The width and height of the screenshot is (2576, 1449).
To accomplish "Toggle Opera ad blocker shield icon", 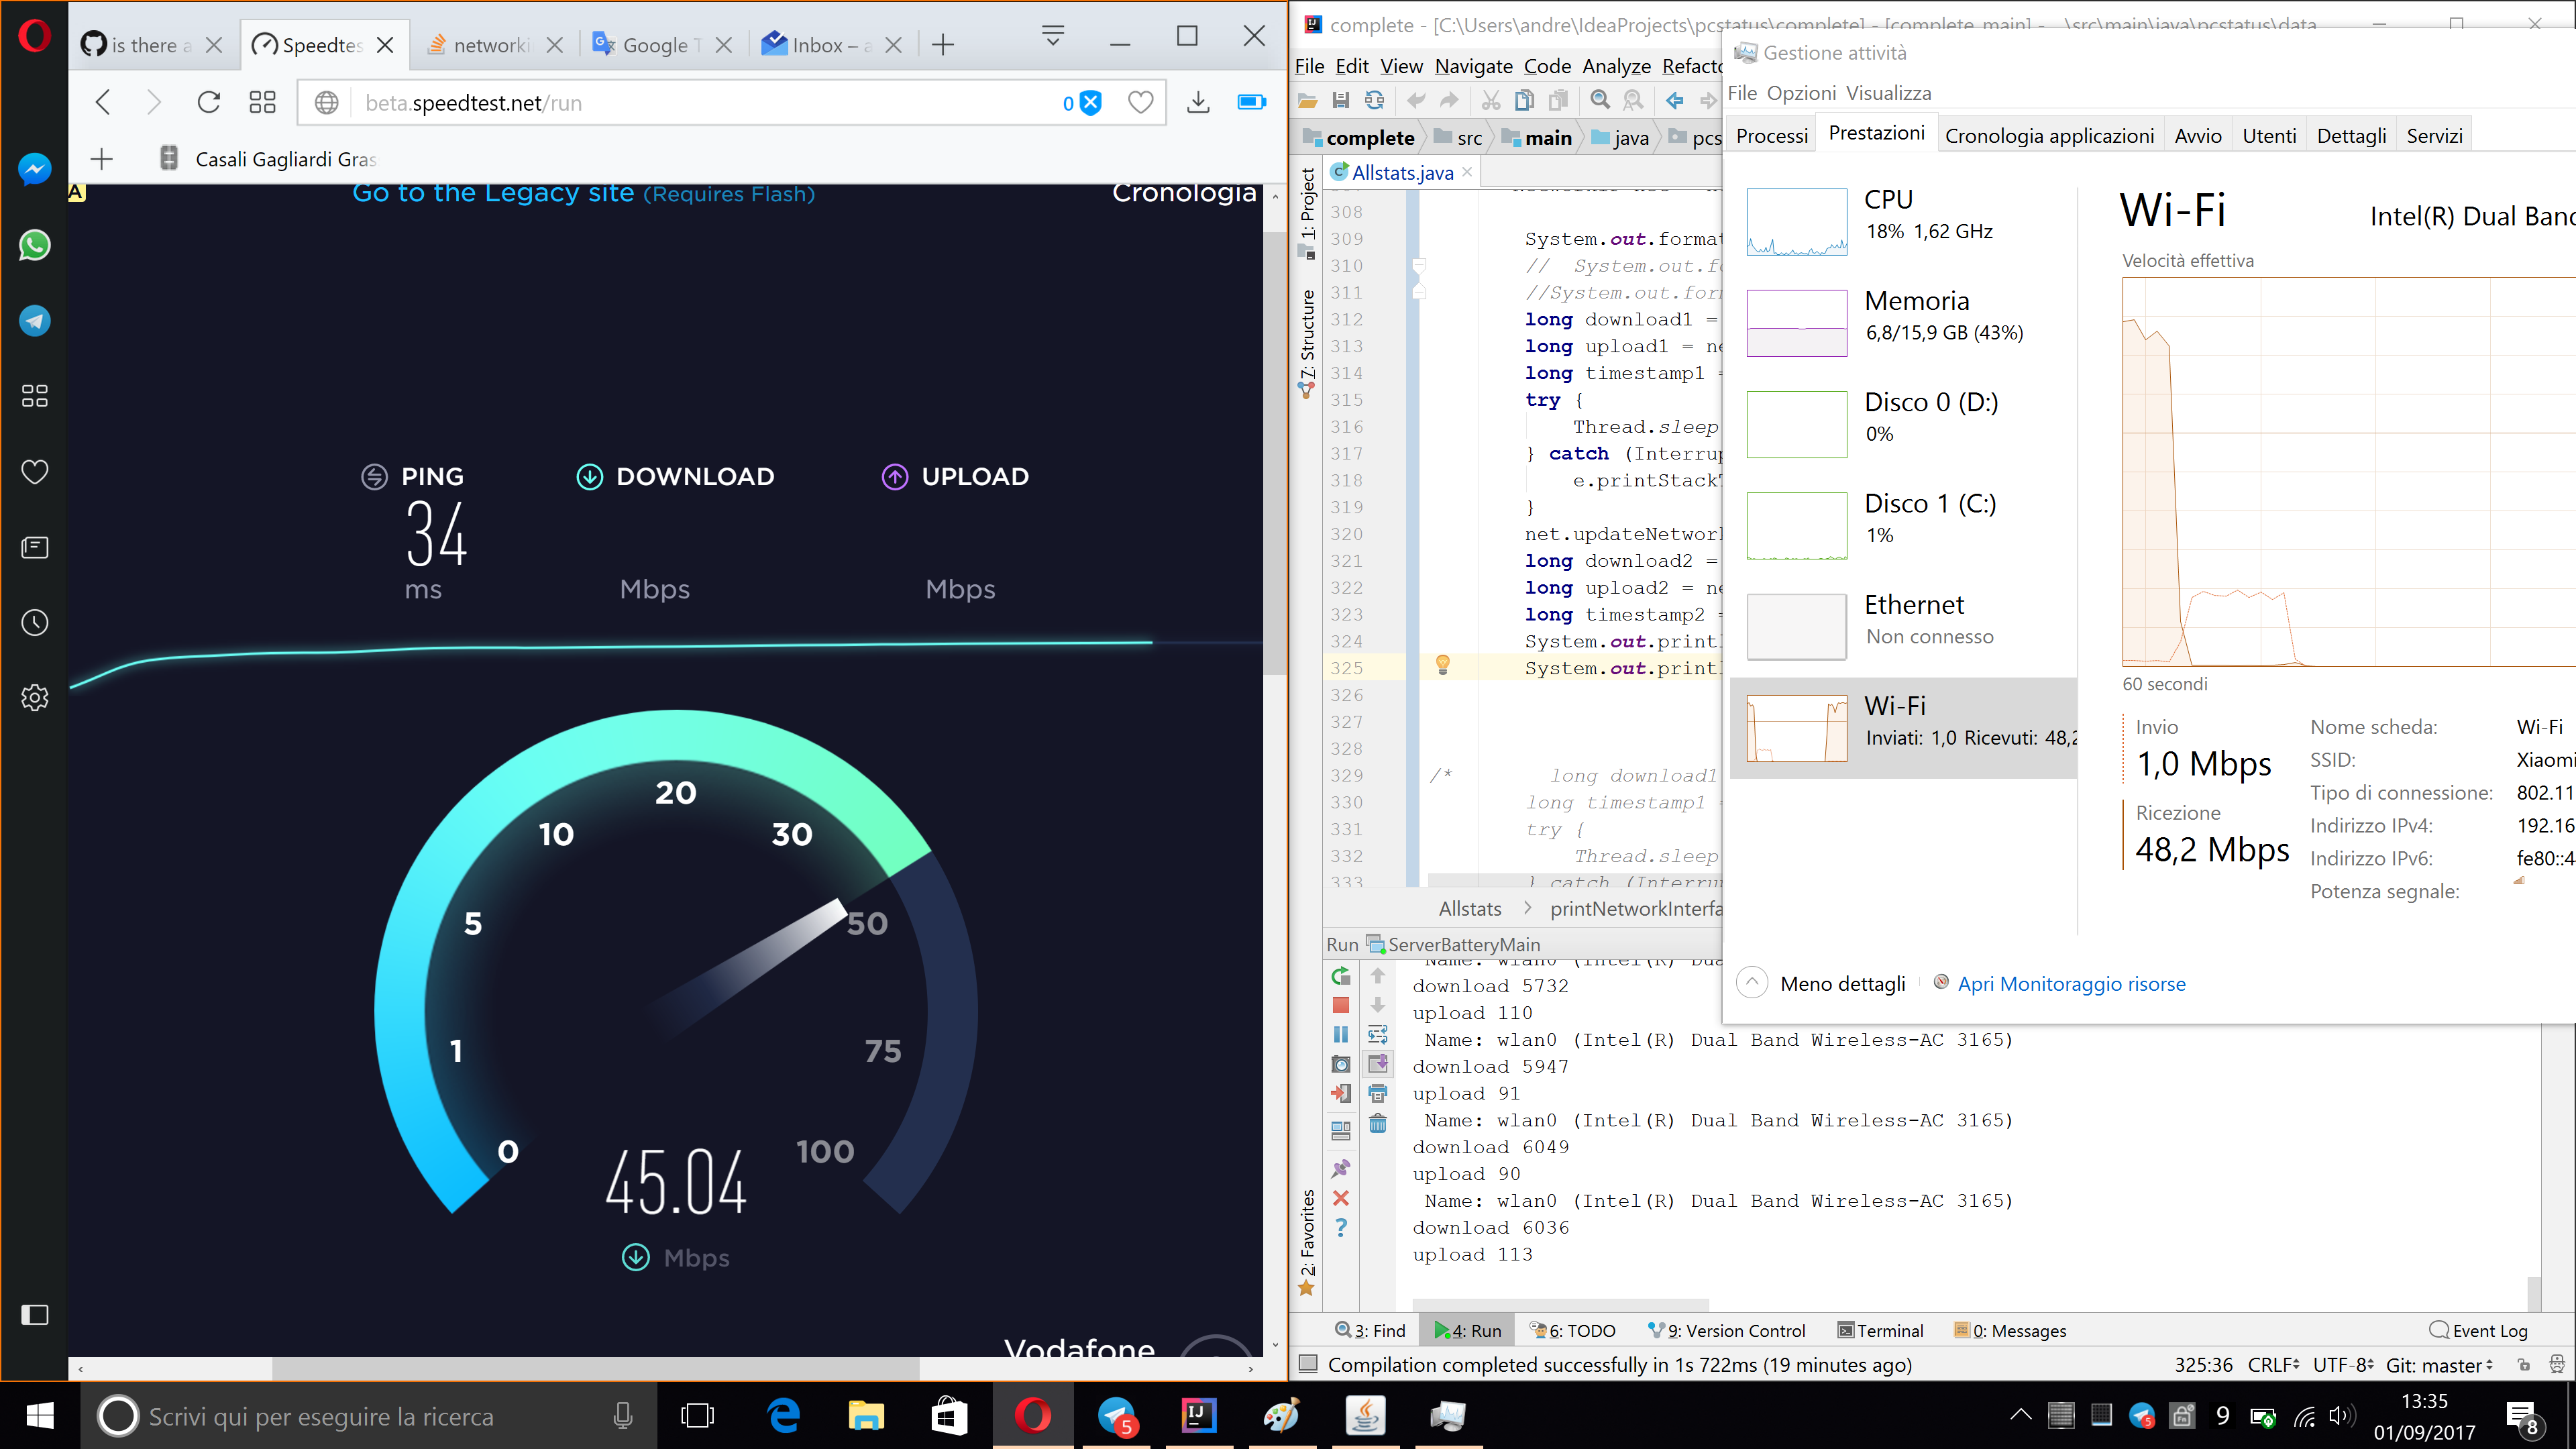I will point(1091,102).
